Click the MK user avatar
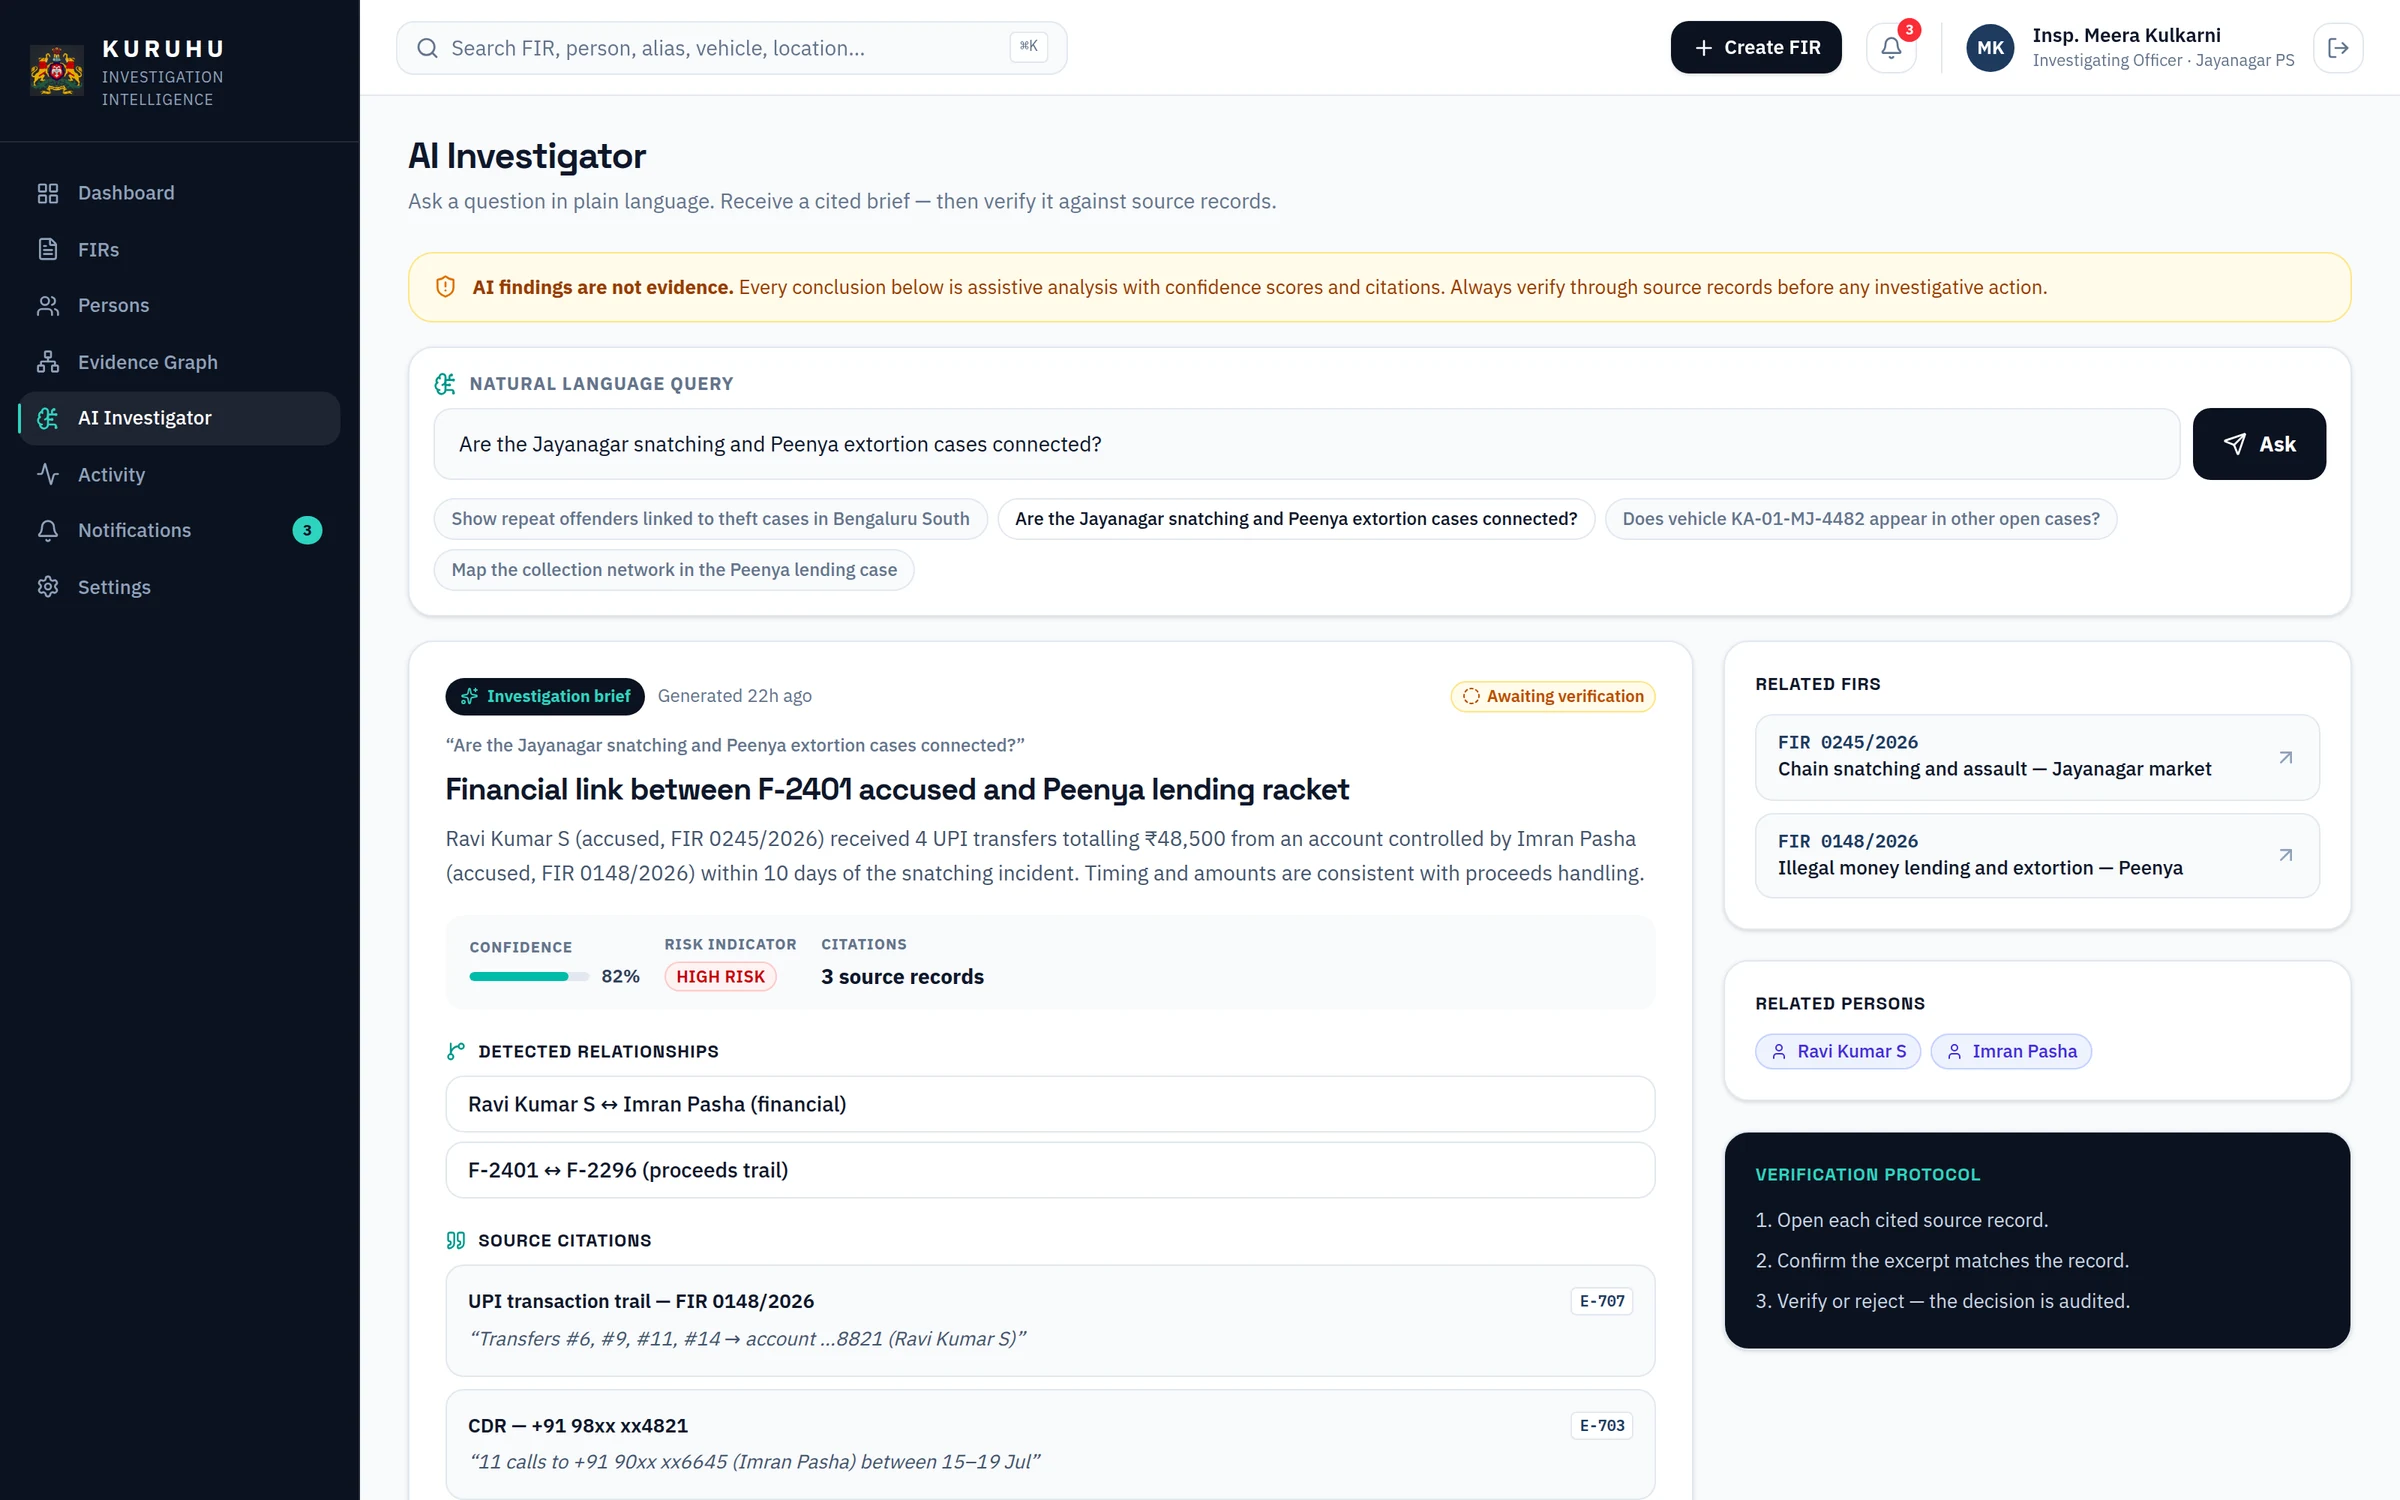 click(x=1990, y=48)
